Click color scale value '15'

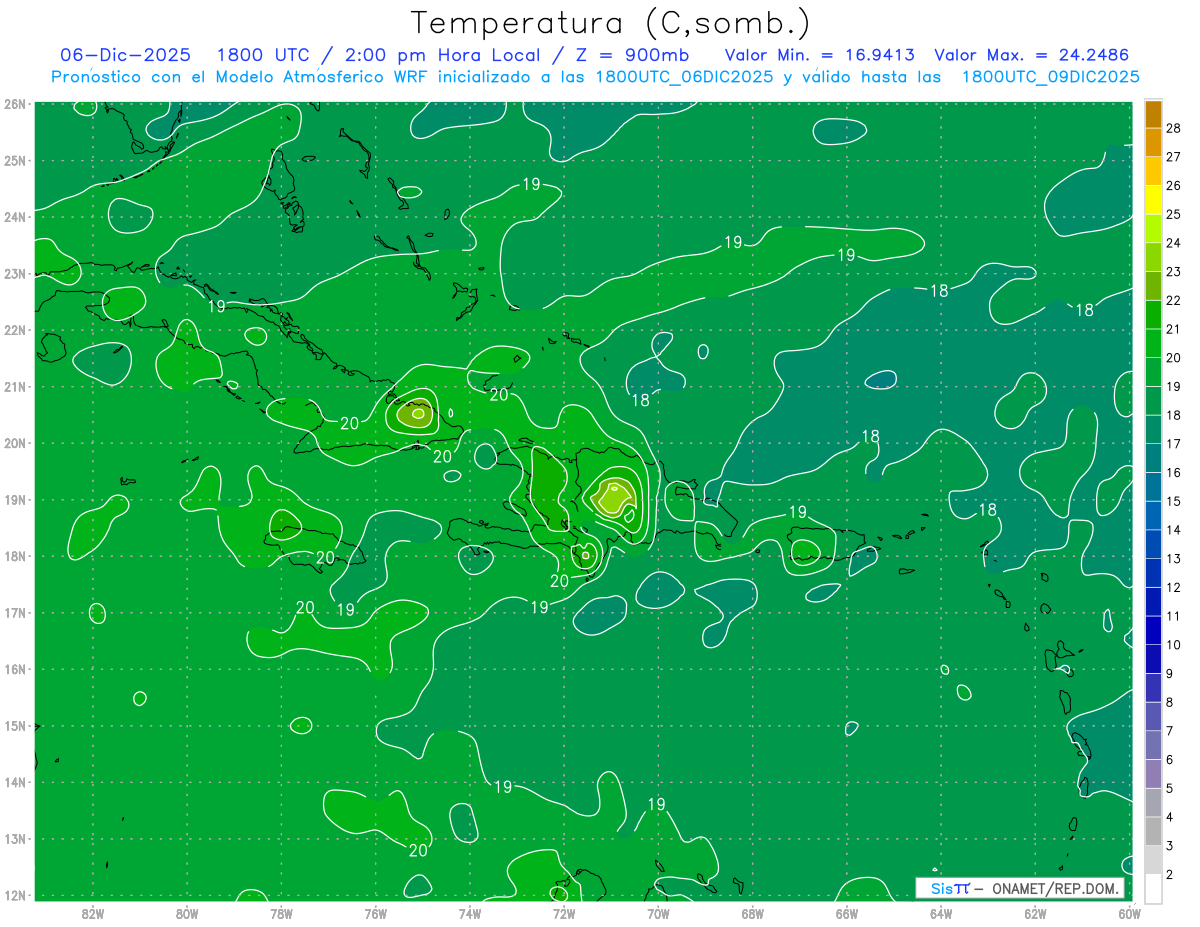point(1174,501)
